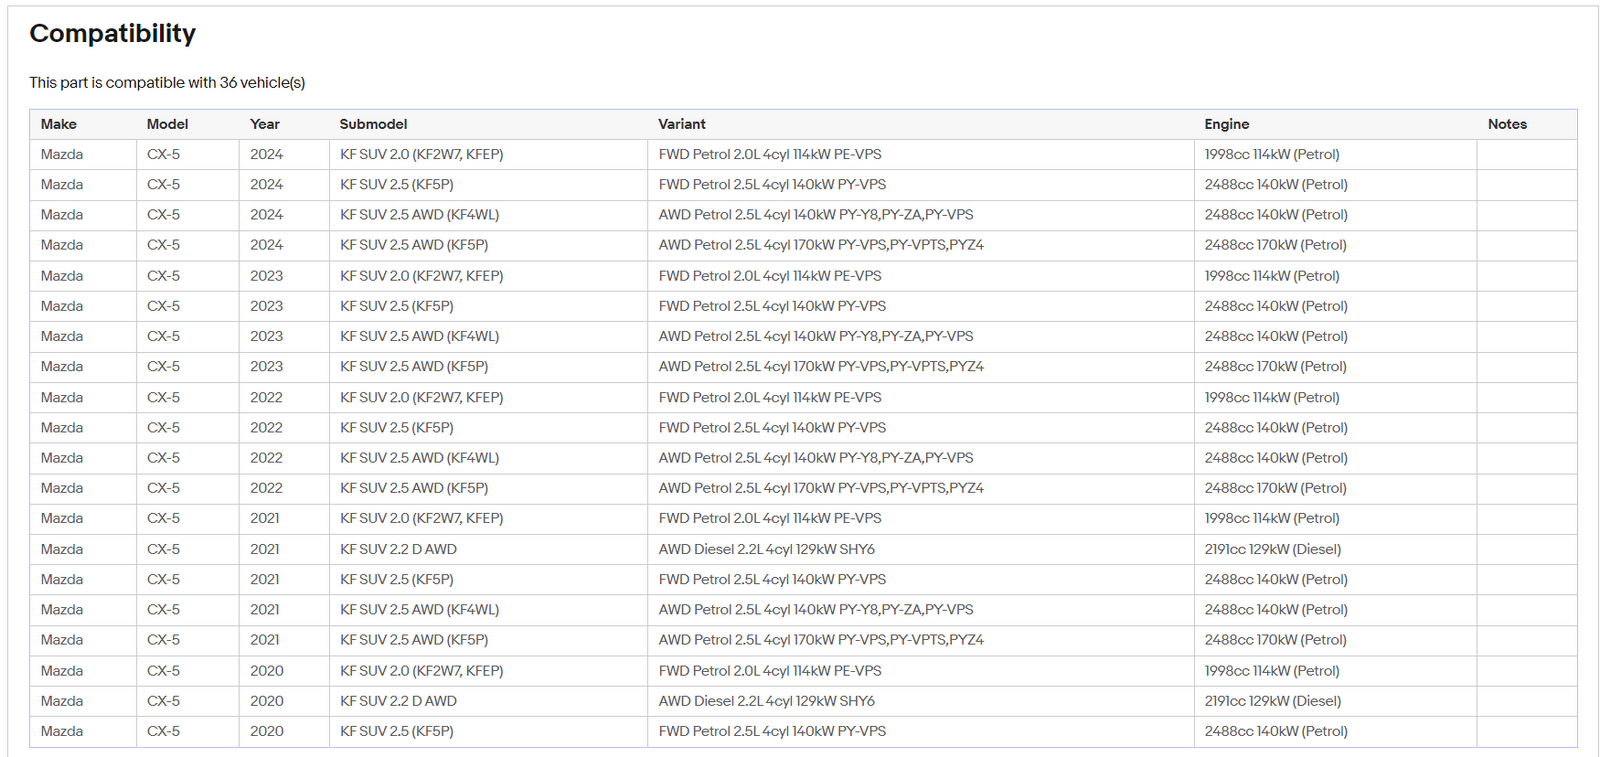Click 2024 variant FWD Petrol 2.0L 114kW PE-VPS

click(770, 154)
